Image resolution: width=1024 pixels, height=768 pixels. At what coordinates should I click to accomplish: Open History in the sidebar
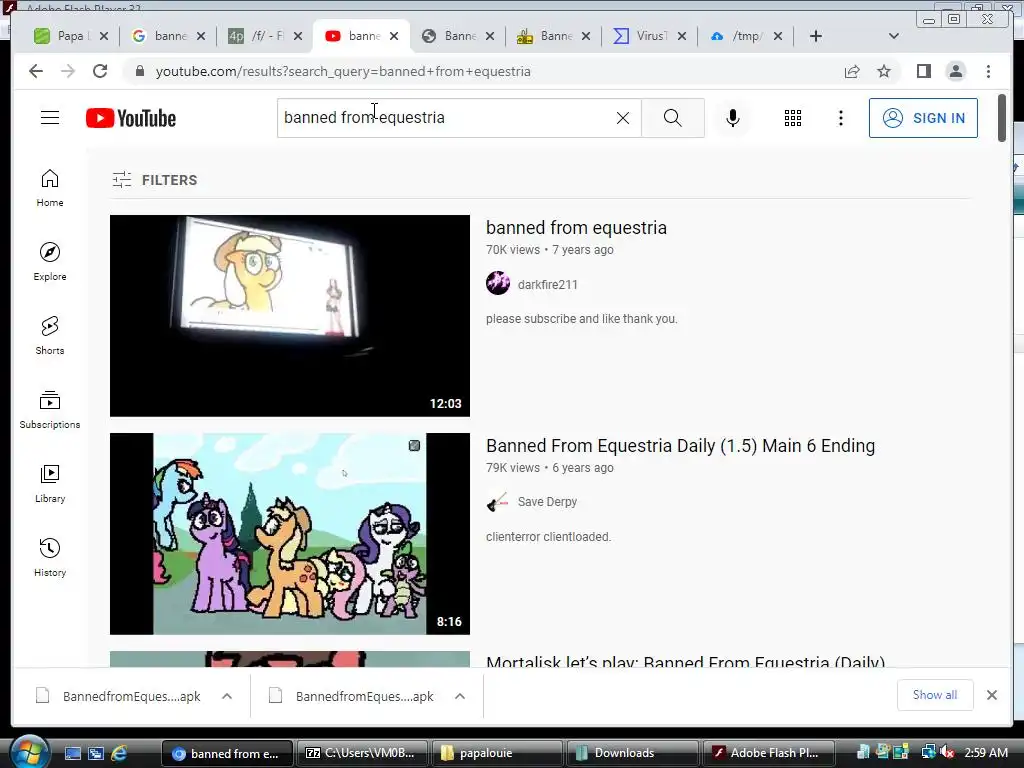coord(50,557)
